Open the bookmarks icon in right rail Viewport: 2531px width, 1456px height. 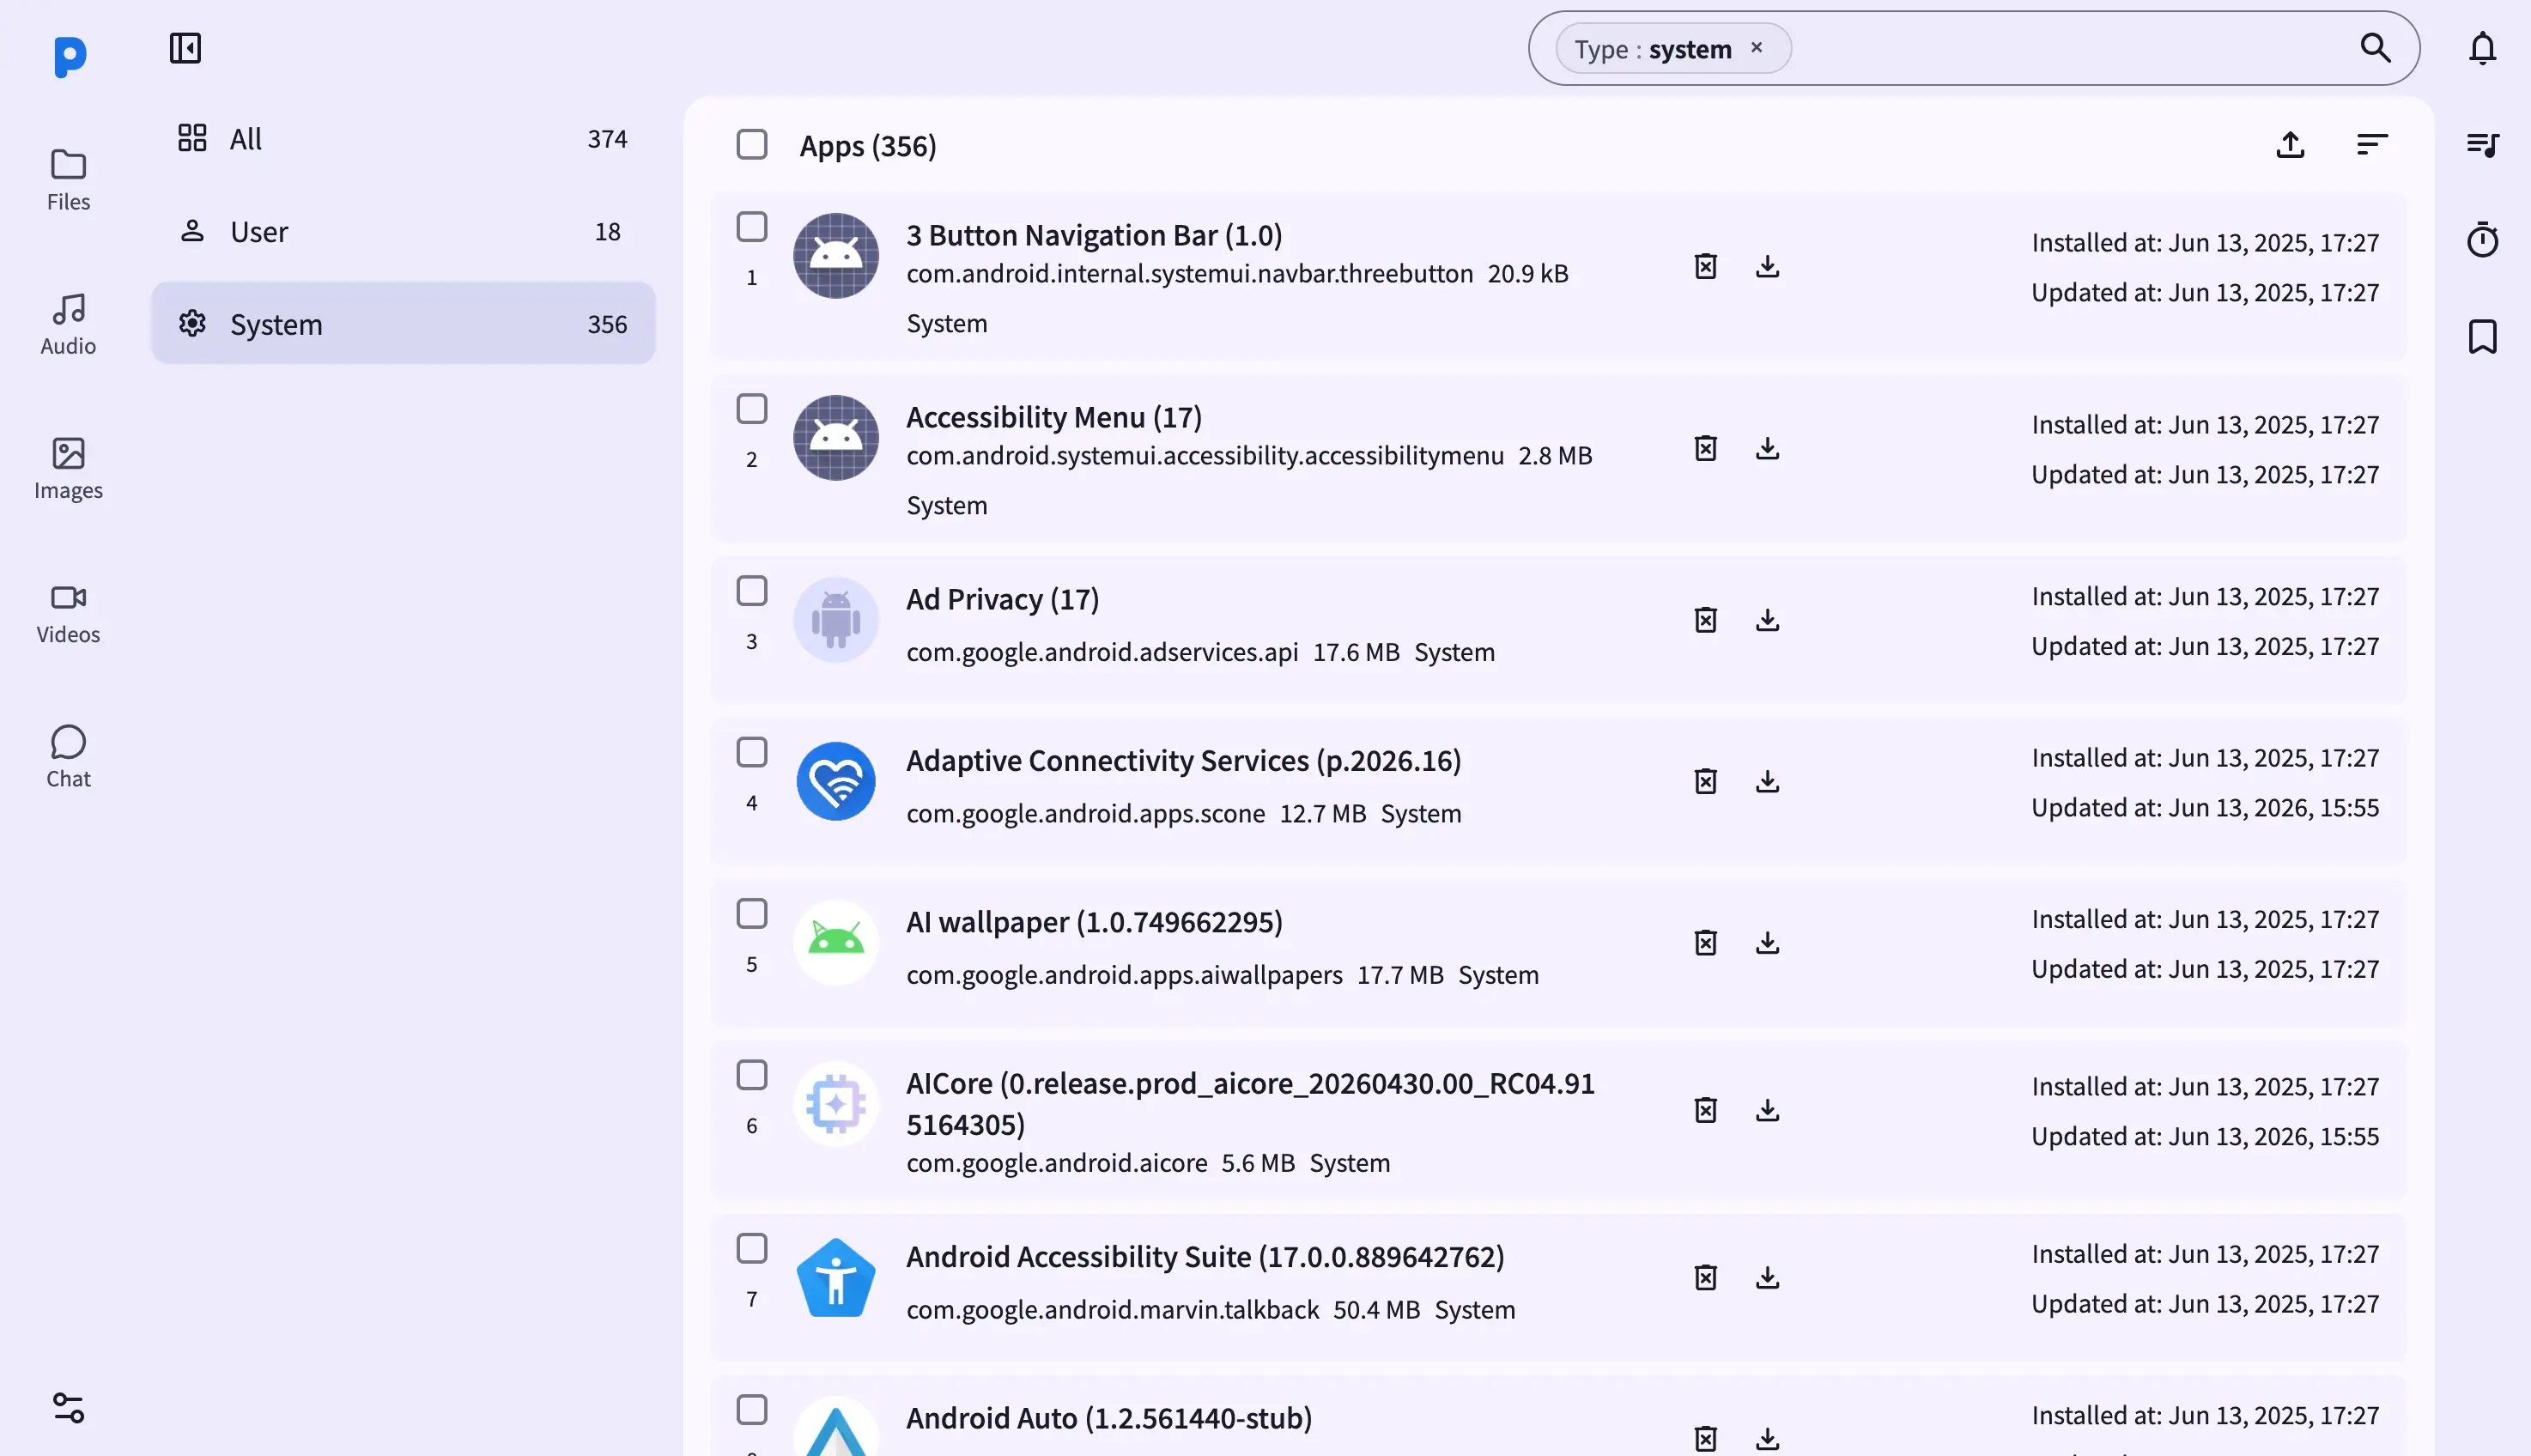tap(2482, 336)
